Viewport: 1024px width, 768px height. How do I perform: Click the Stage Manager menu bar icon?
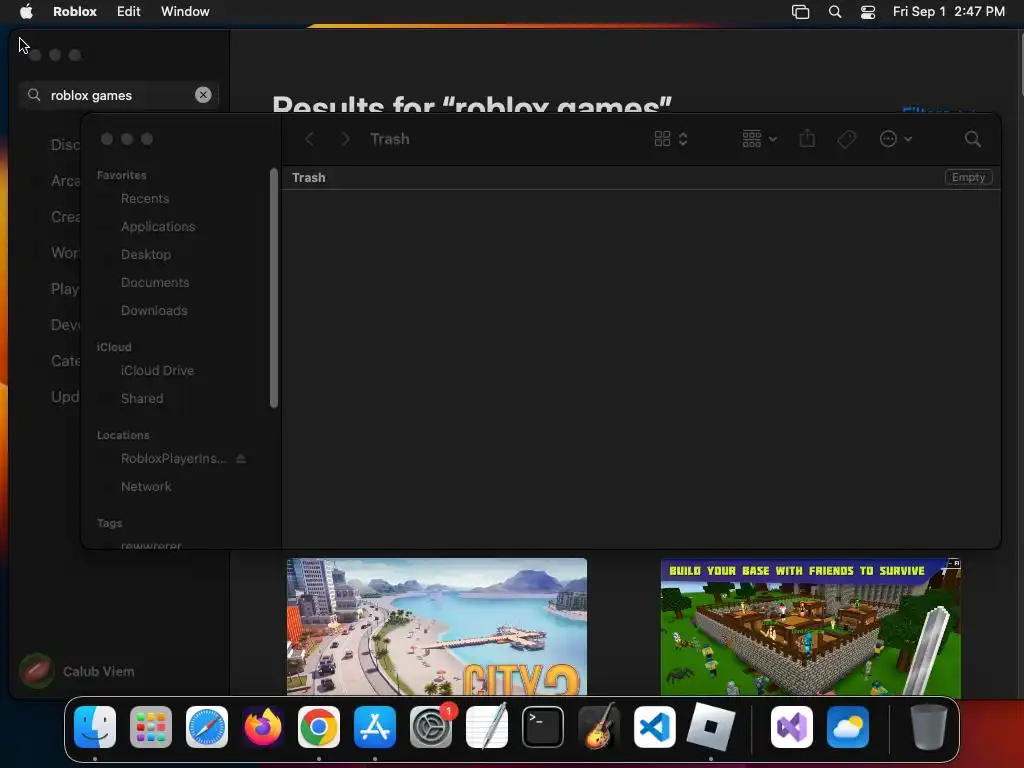[801, 12]
